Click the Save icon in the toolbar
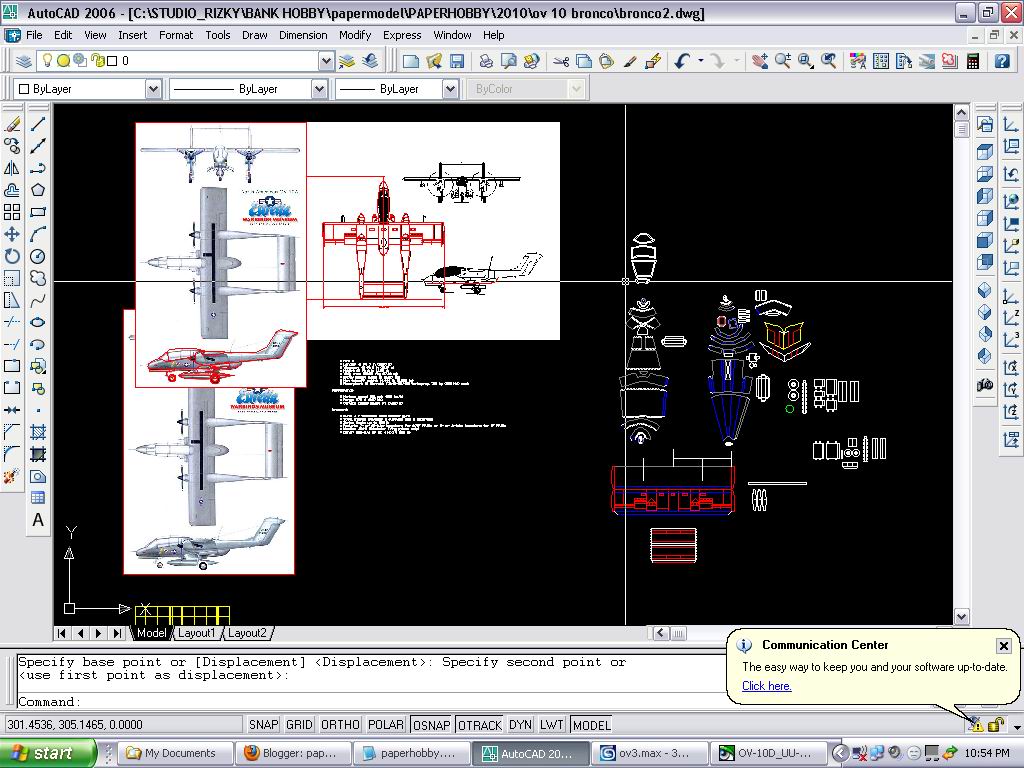Viewport: 1024px width, 768px height. coord(457,61)
